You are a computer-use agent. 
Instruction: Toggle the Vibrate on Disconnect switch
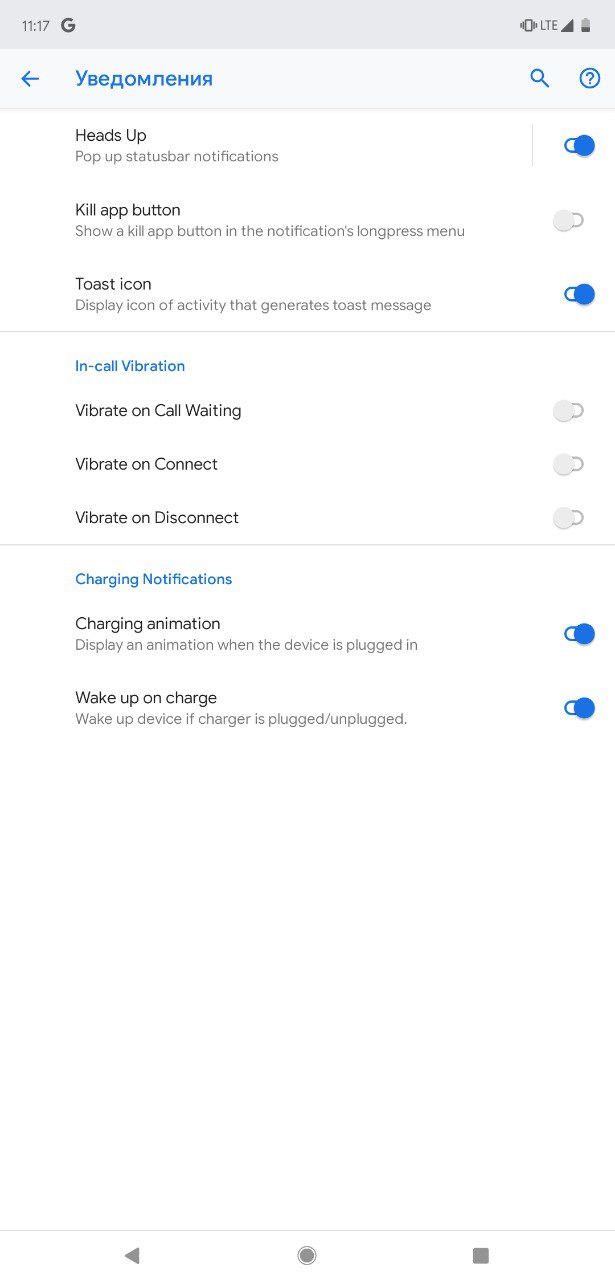569,518
